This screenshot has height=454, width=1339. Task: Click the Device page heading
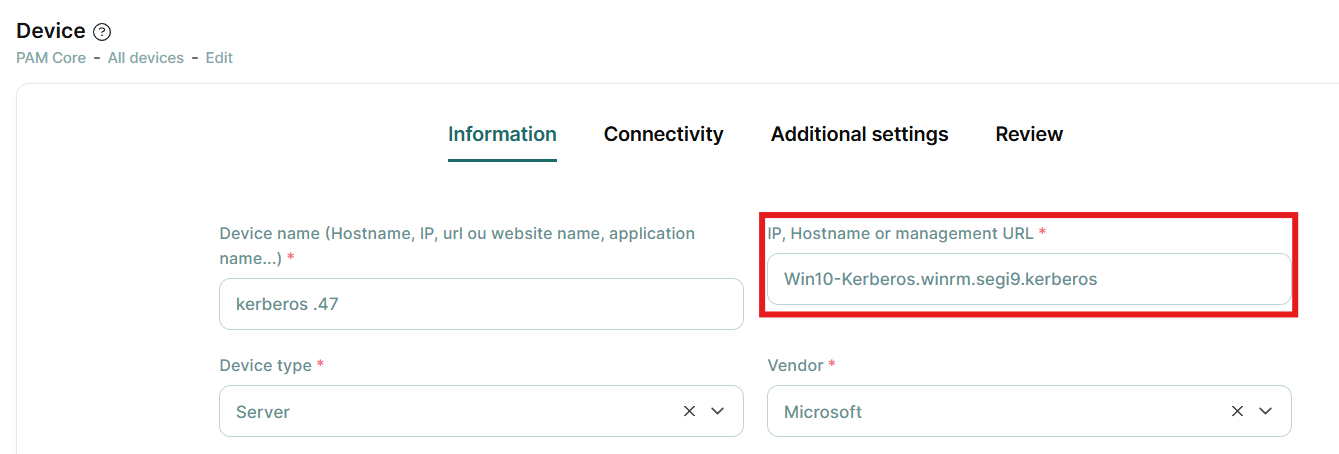pyautogui.click(x=51, y=31)
